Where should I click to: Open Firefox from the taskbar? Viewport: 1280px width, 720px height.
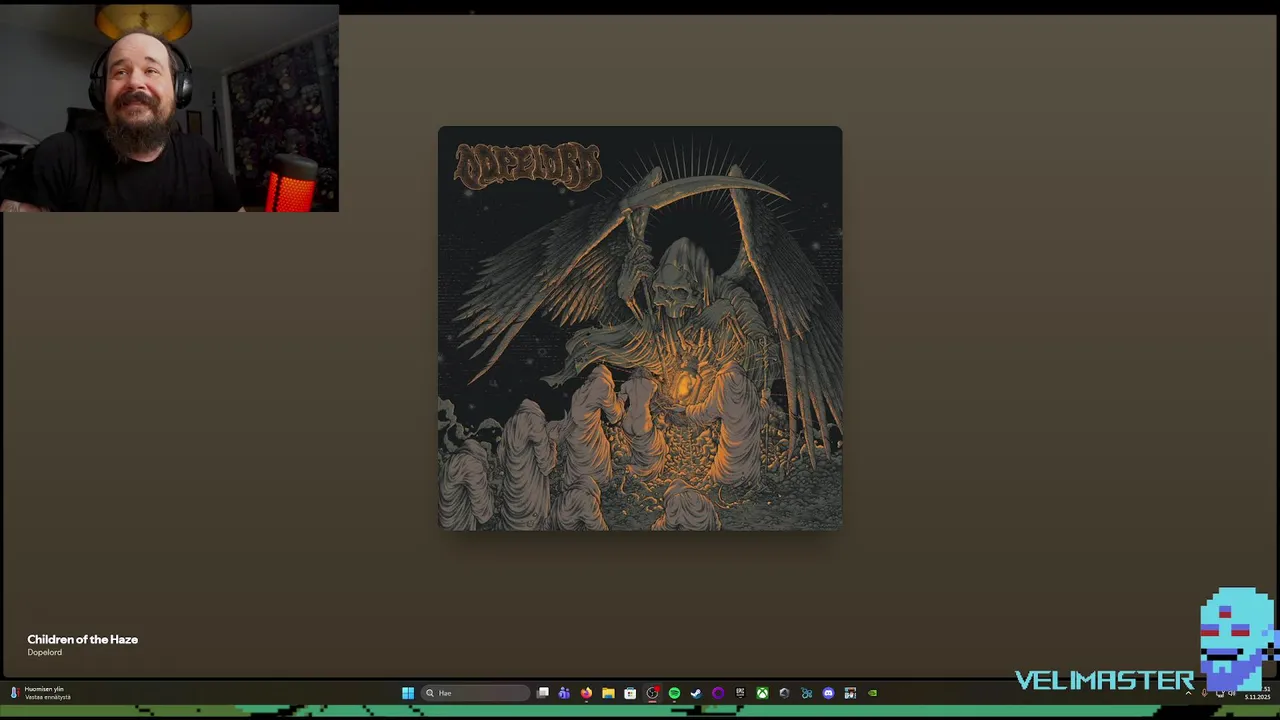[x=586, y=693]
